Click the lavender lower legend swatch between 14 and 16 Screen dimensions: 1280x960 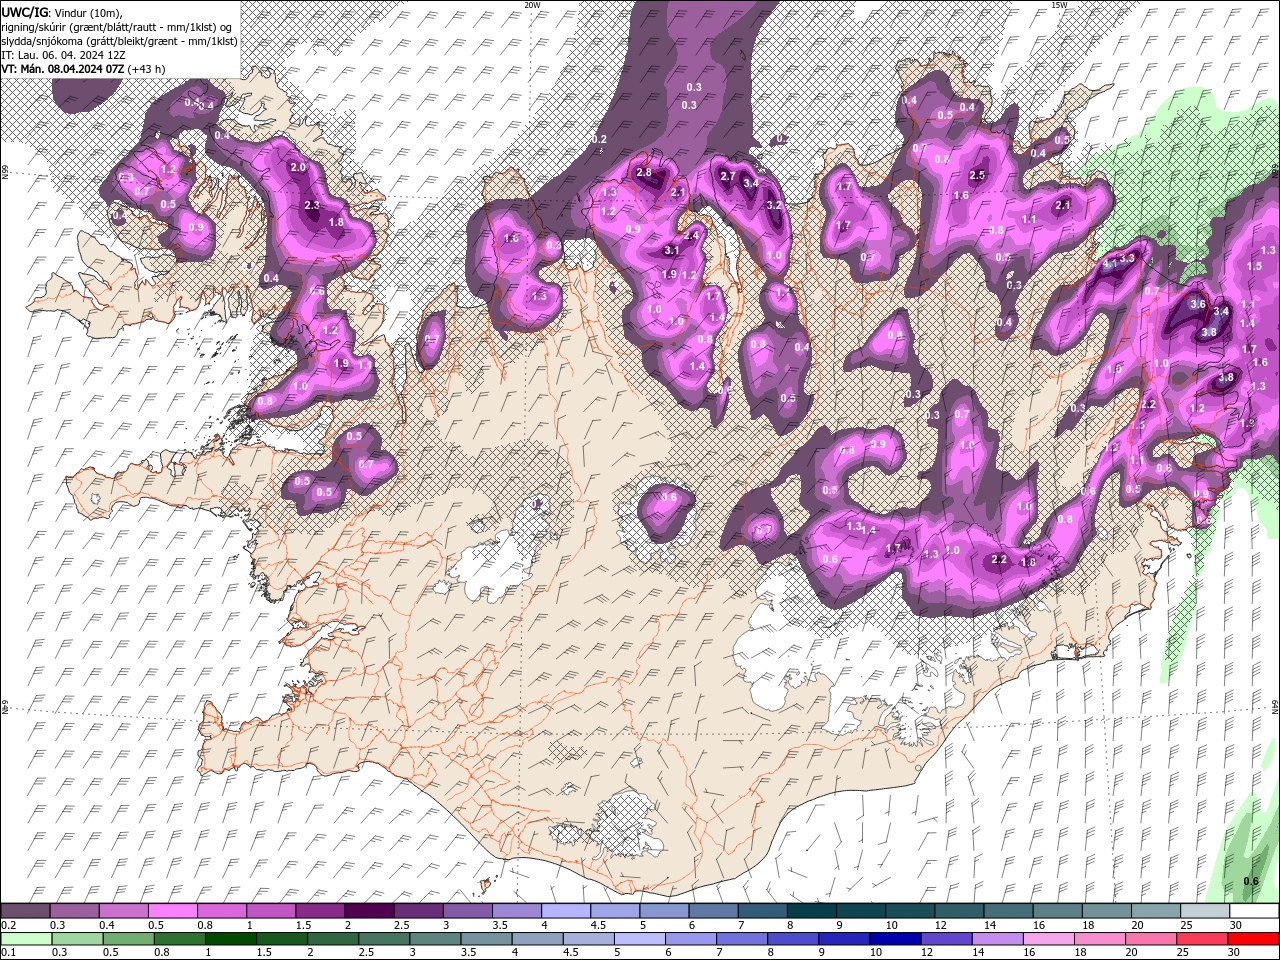tap(997, 939)
